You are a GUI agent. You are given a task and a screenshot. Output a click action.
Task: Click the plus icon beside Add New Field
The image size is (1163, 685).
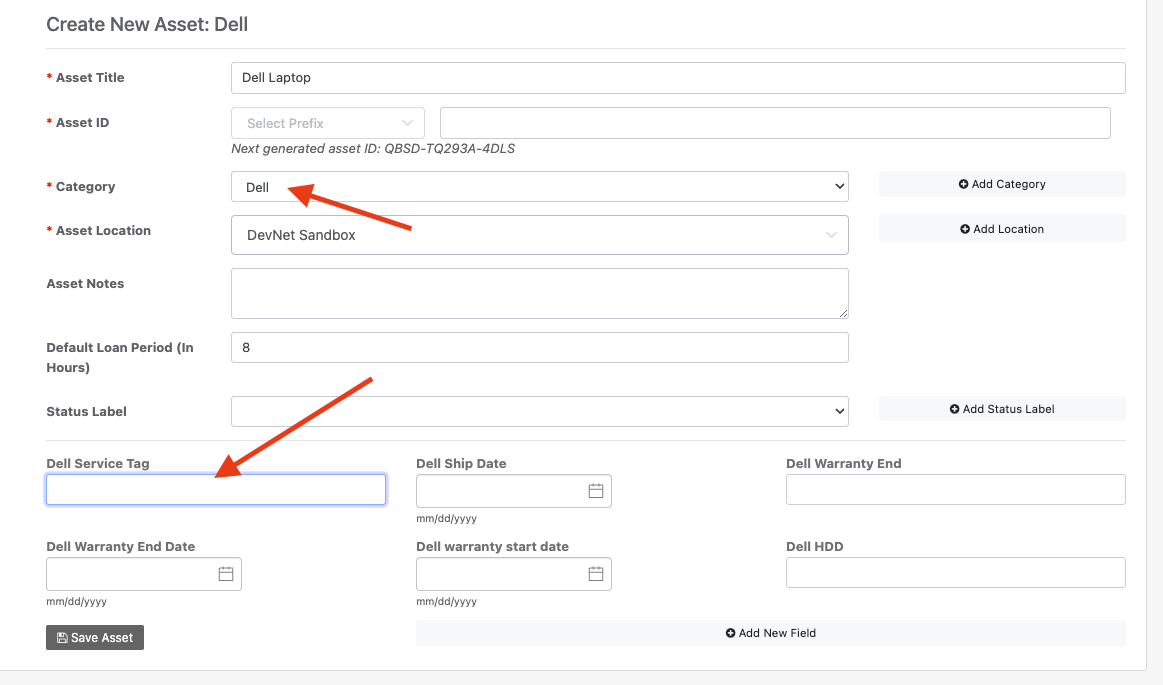coord(731,633)
